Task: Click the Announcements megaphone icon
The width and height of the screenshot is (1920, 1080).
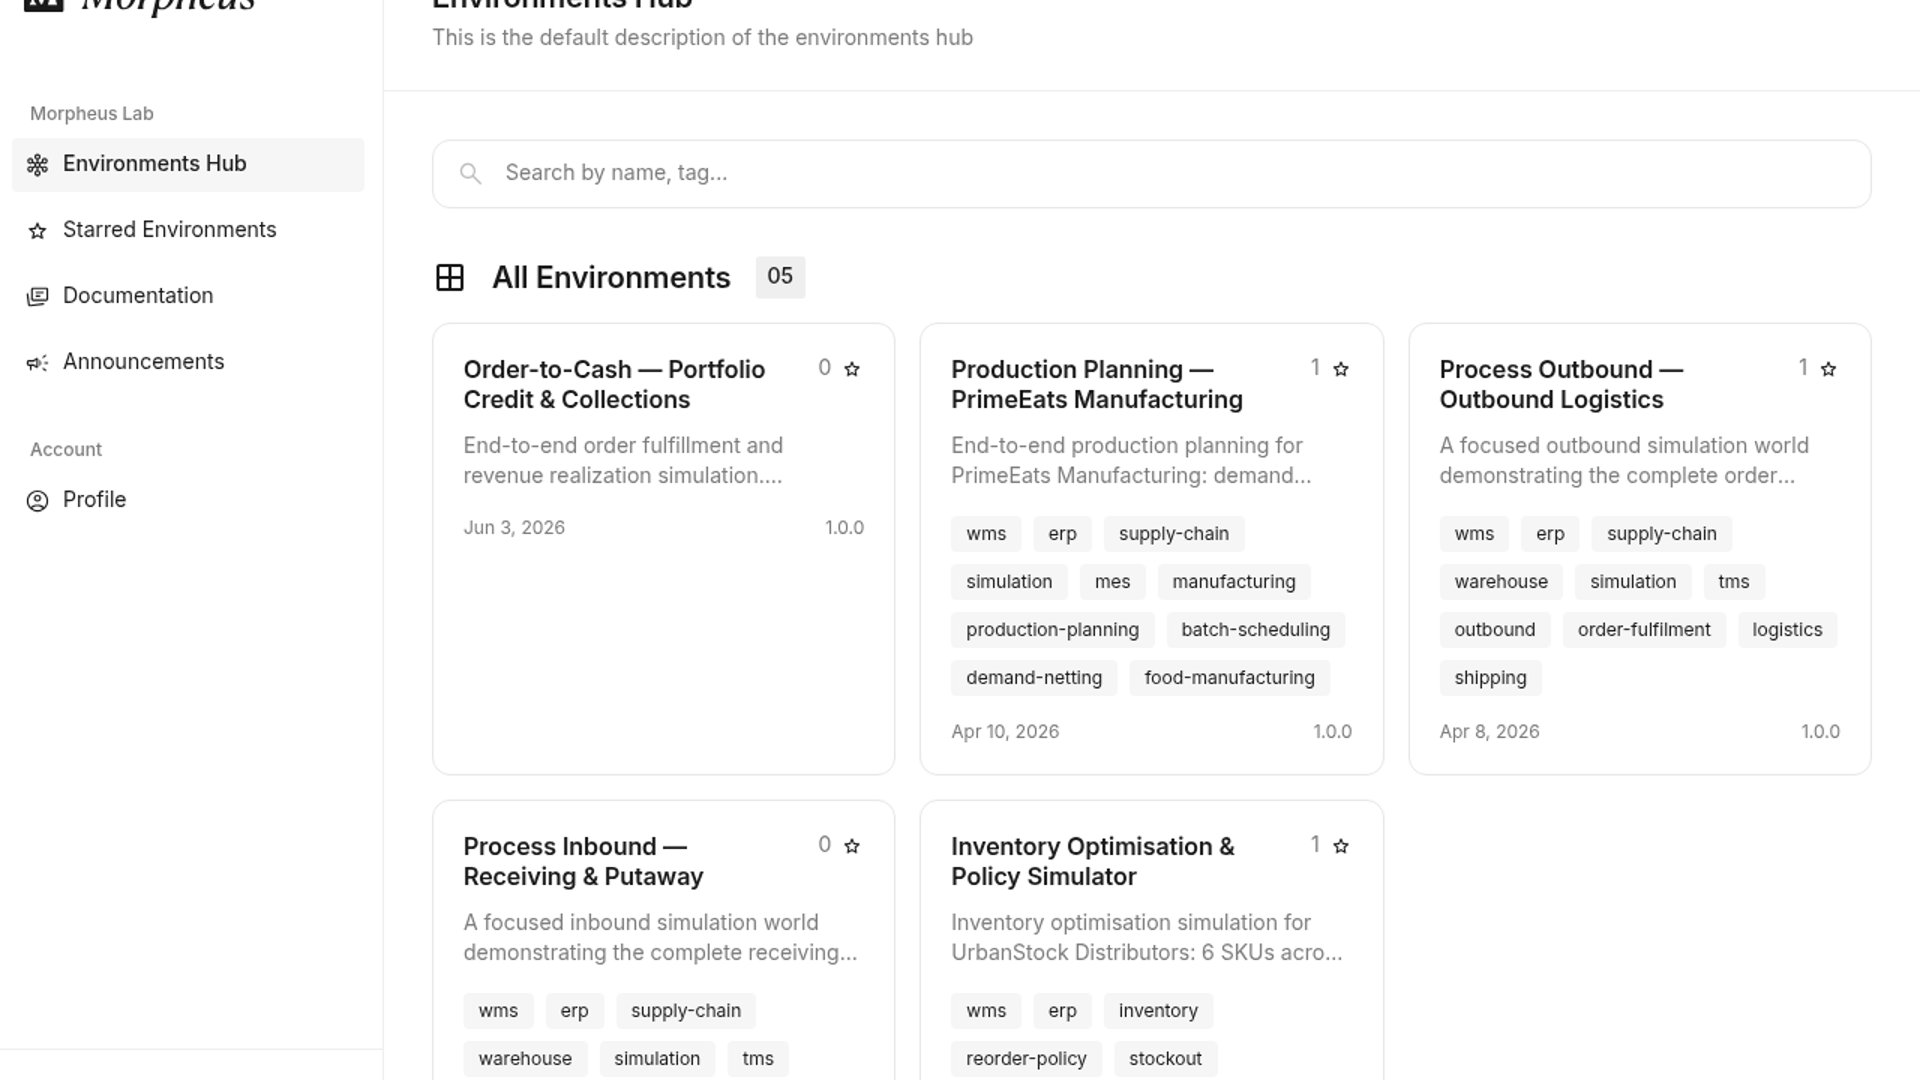Action: (x=37, y=363)
